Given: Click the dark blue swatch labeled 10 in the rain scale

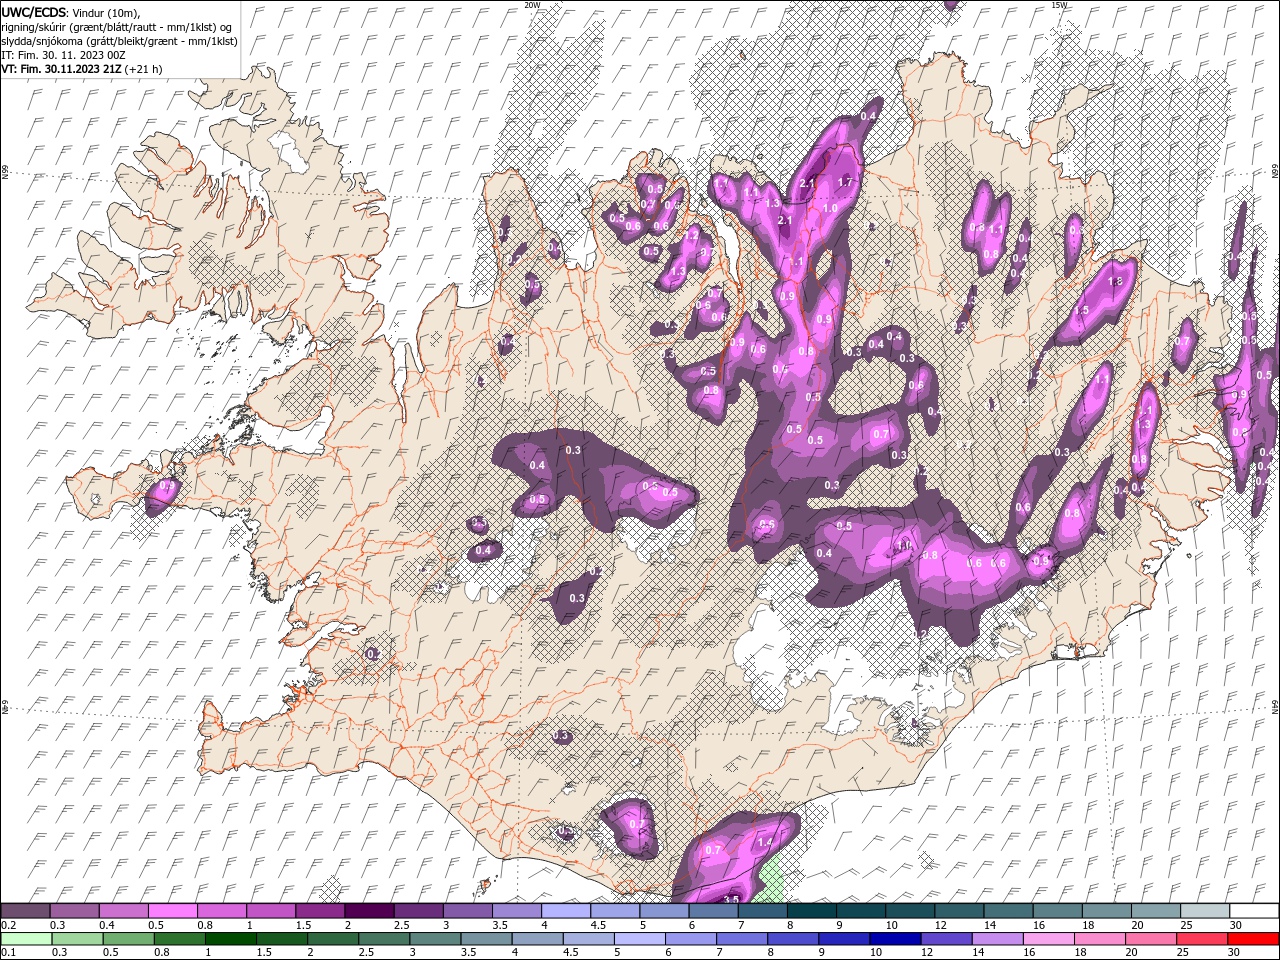Looking at the screenshot, I should pyautogui.click(x=893, y=939).
